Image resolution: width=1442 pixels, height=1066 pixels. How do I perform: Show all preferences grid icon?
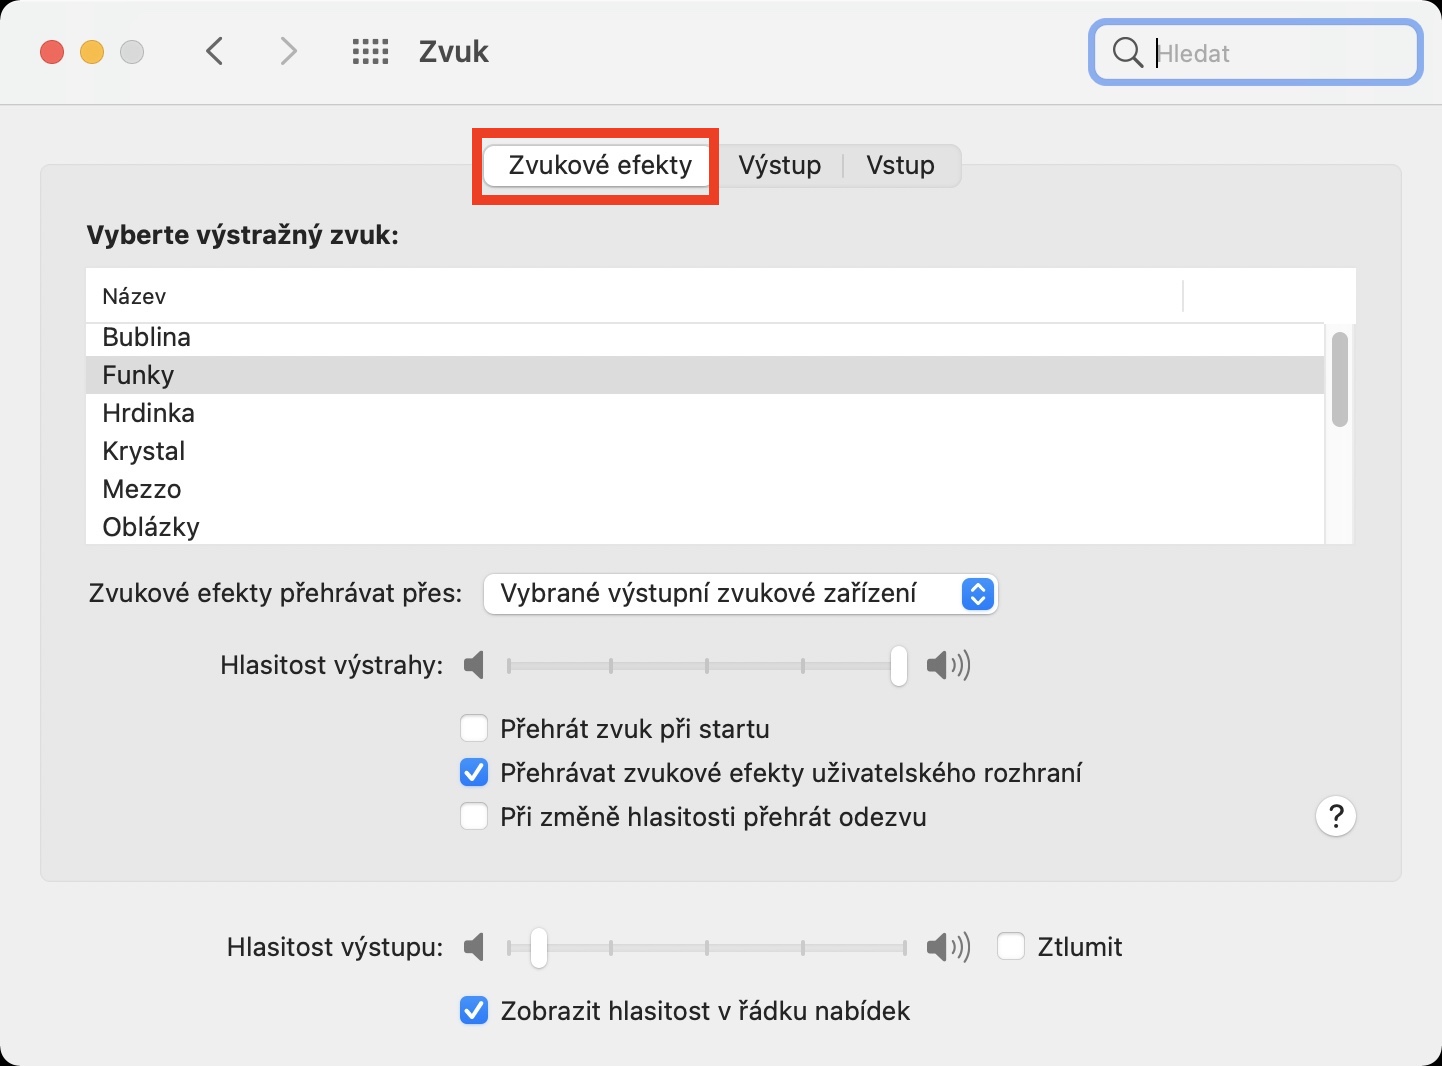370,52
